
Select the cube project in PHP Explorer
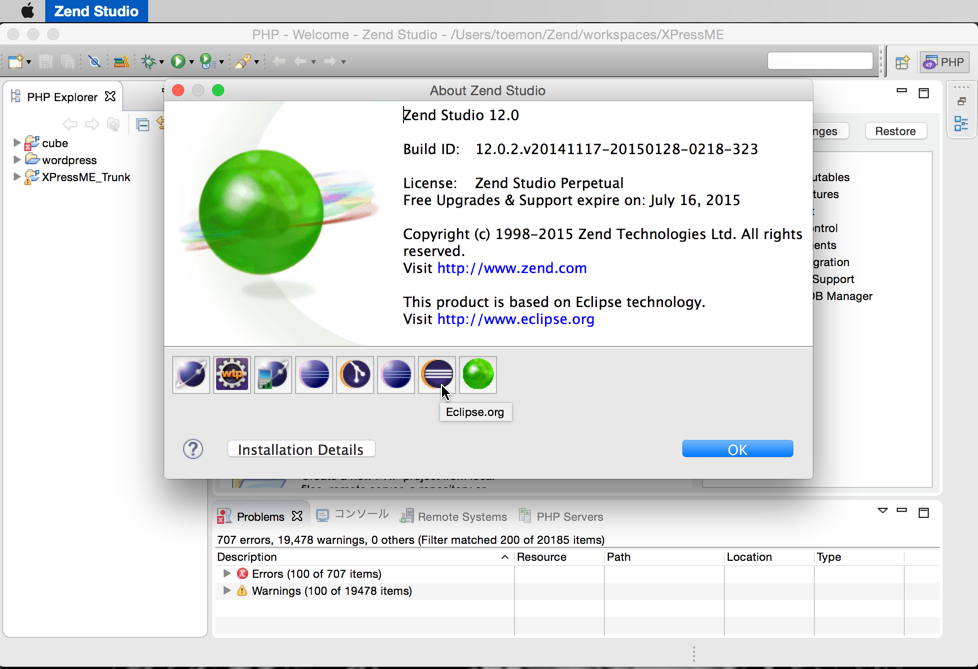[55, 143]
